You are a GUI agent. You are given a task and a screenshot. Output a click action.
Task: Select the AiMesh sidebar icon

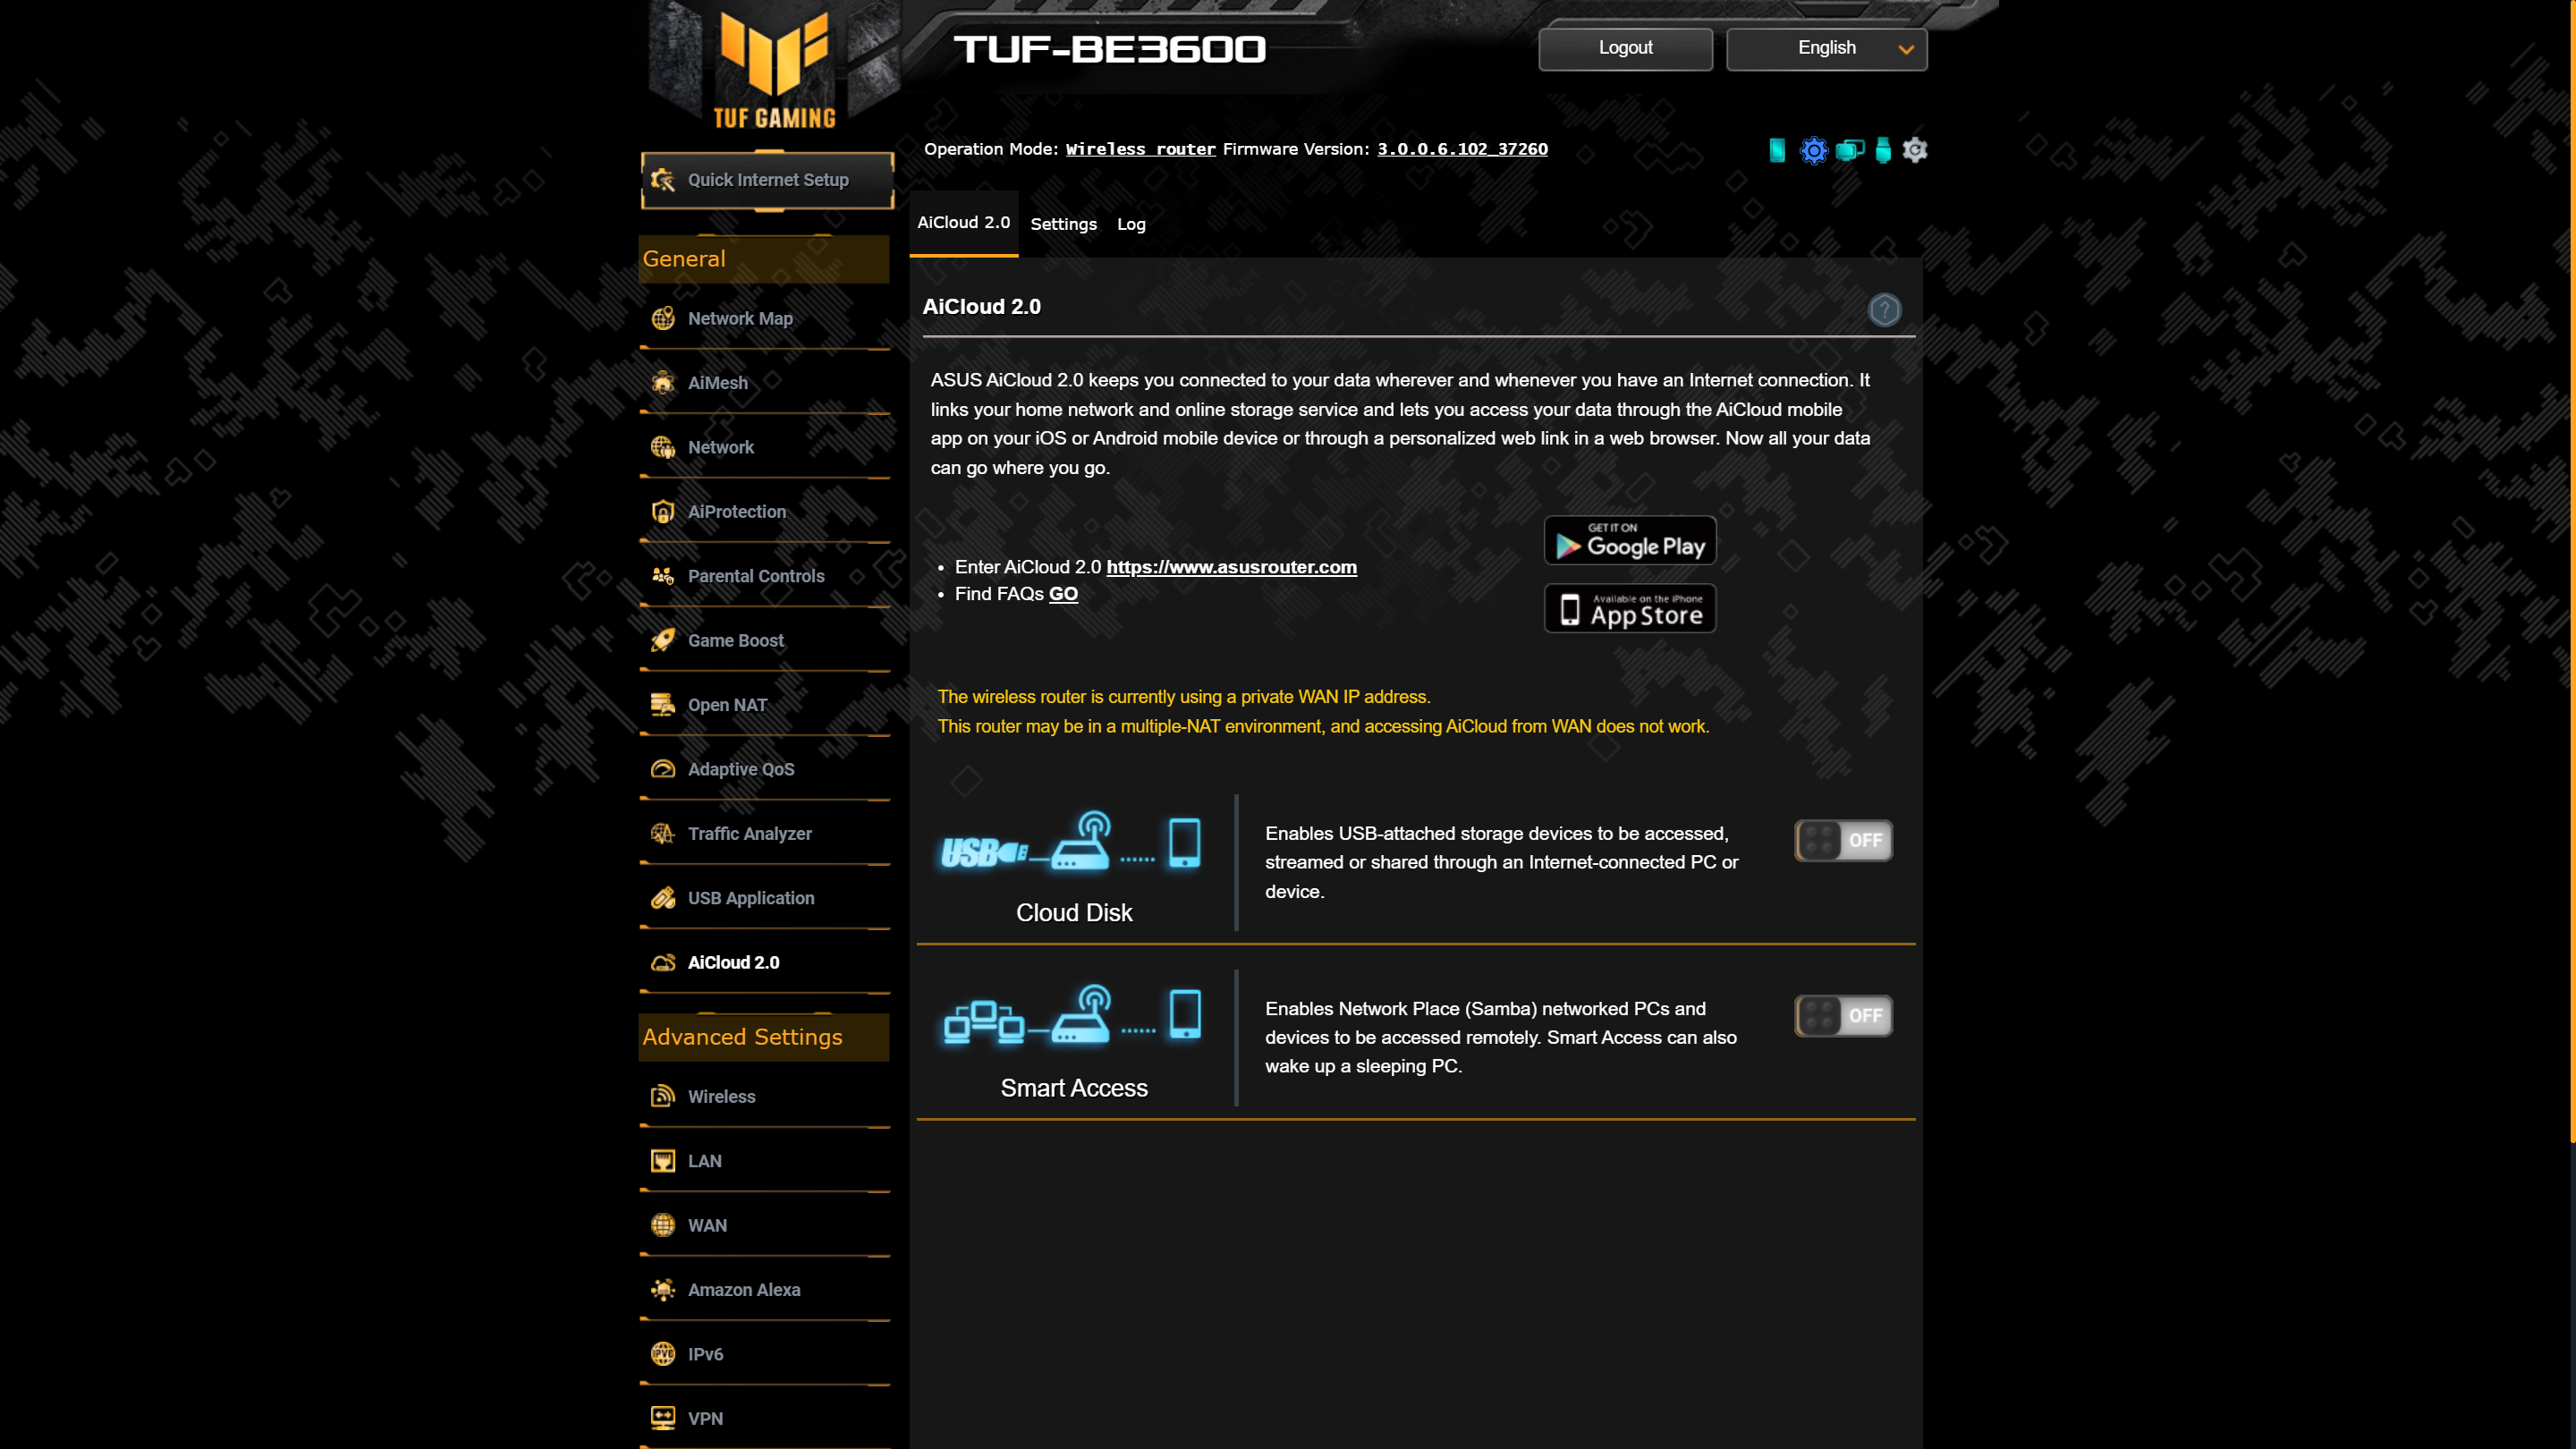click(664, 382)
